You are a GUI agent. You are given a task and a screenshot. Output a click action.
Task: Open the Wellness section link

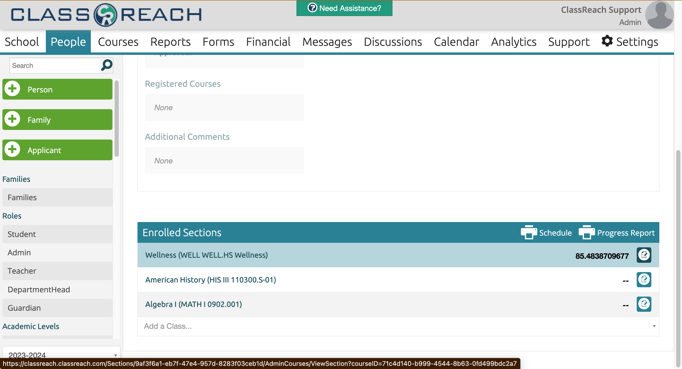point(207,255)
